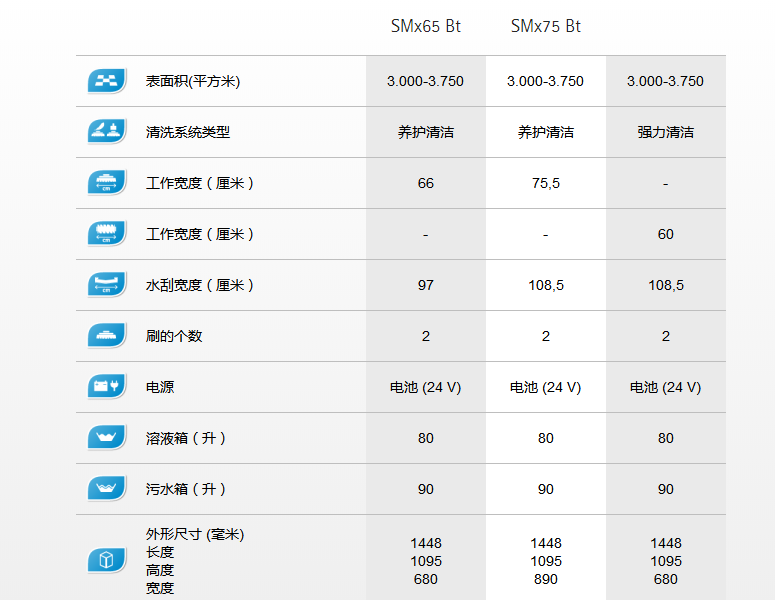Click the surface area checkered icon
Viewport: 775px width, 600px height.
[107, 81]
